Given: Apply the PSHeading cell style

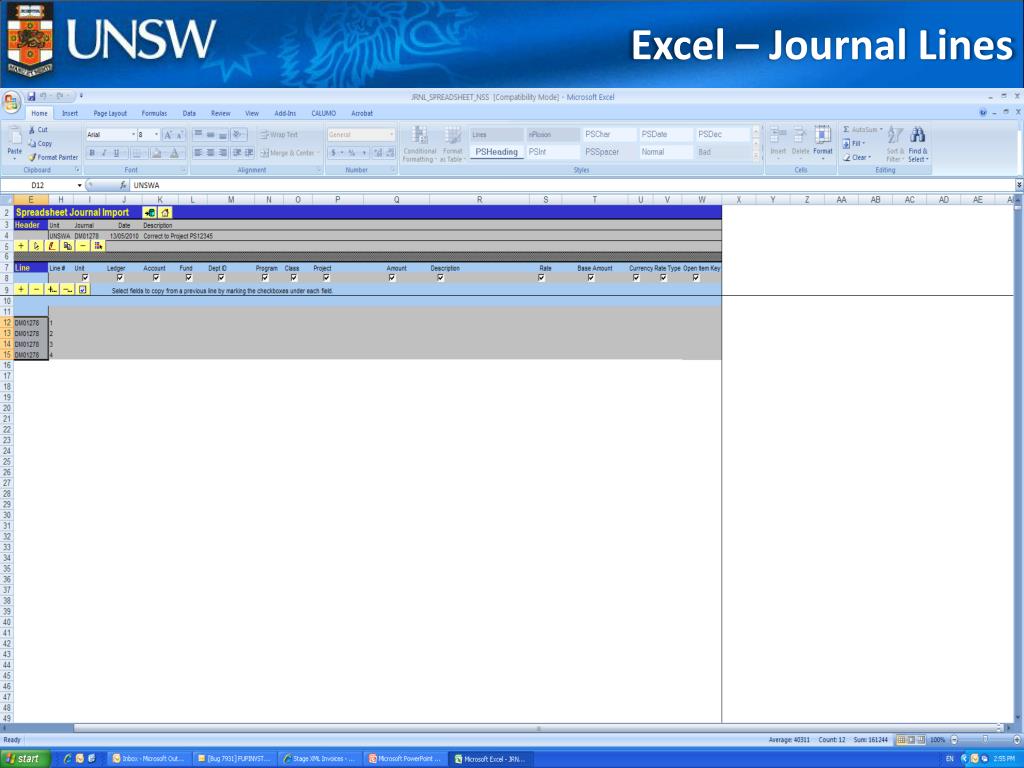Looking at the screenshot, I should point(496,152).
